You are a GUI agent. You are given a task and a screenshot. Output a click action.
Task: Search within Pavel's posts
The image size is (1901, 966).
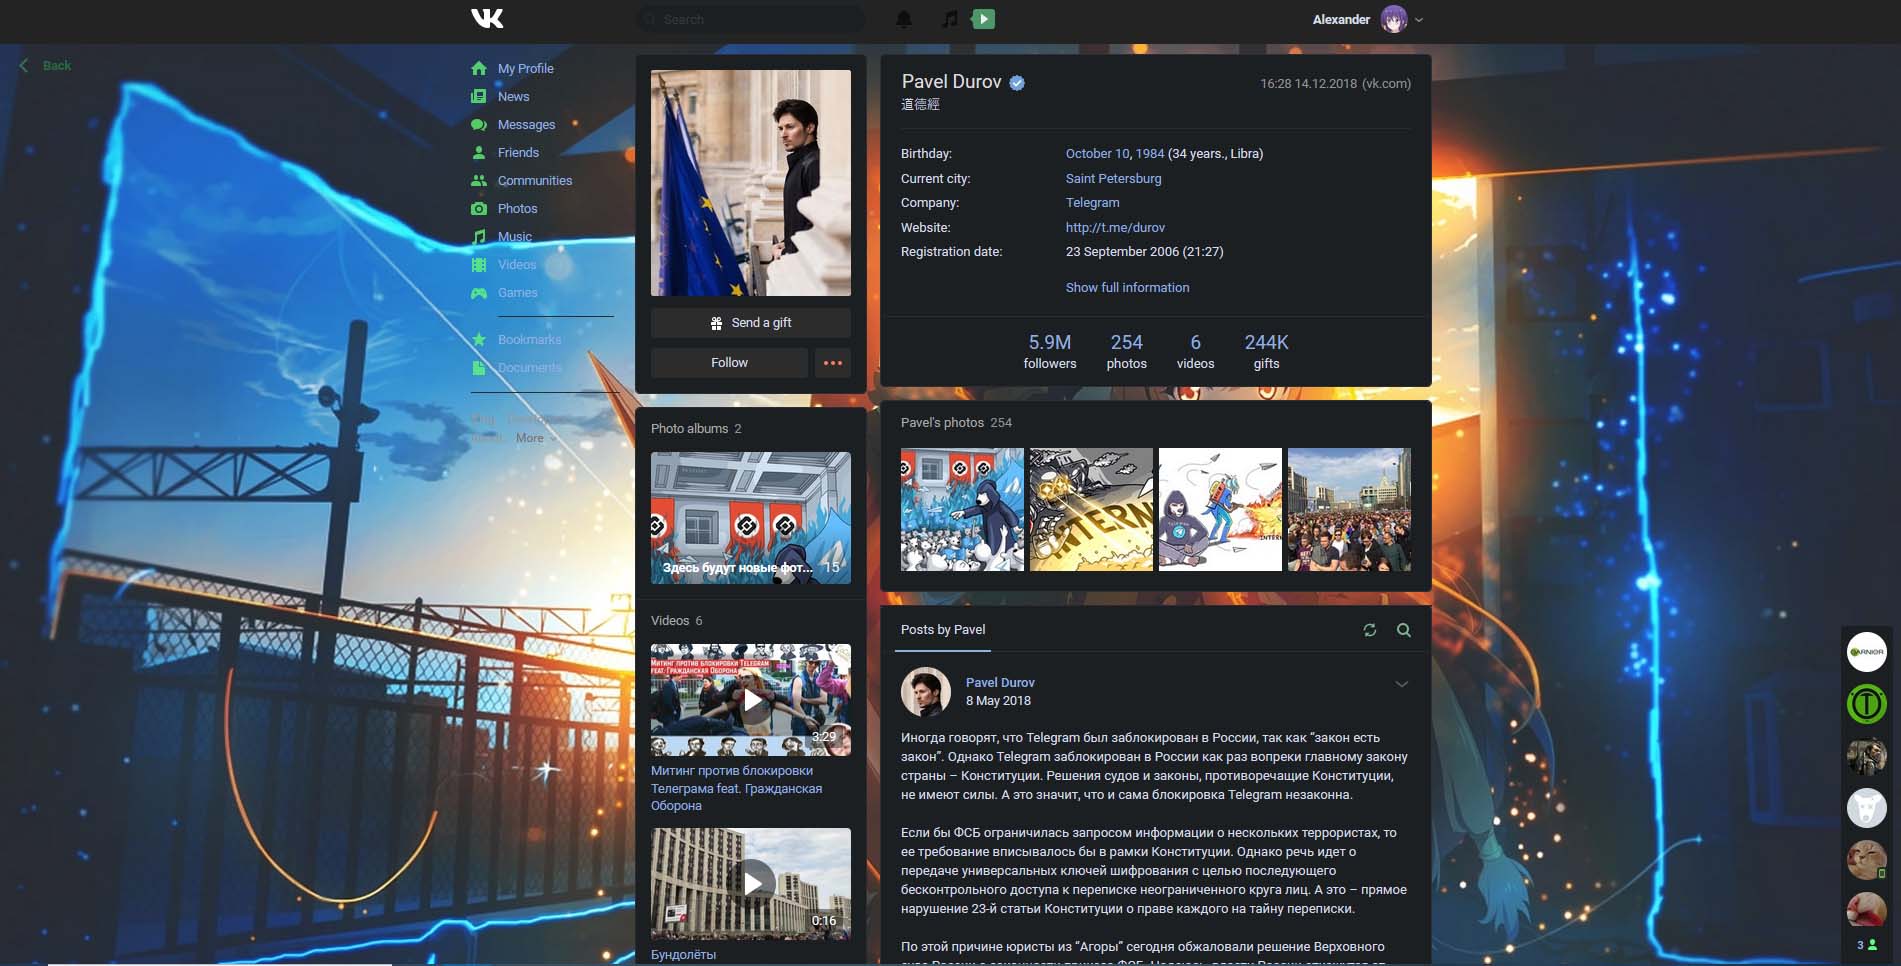pyautogui.click(x=1404, y=630)
